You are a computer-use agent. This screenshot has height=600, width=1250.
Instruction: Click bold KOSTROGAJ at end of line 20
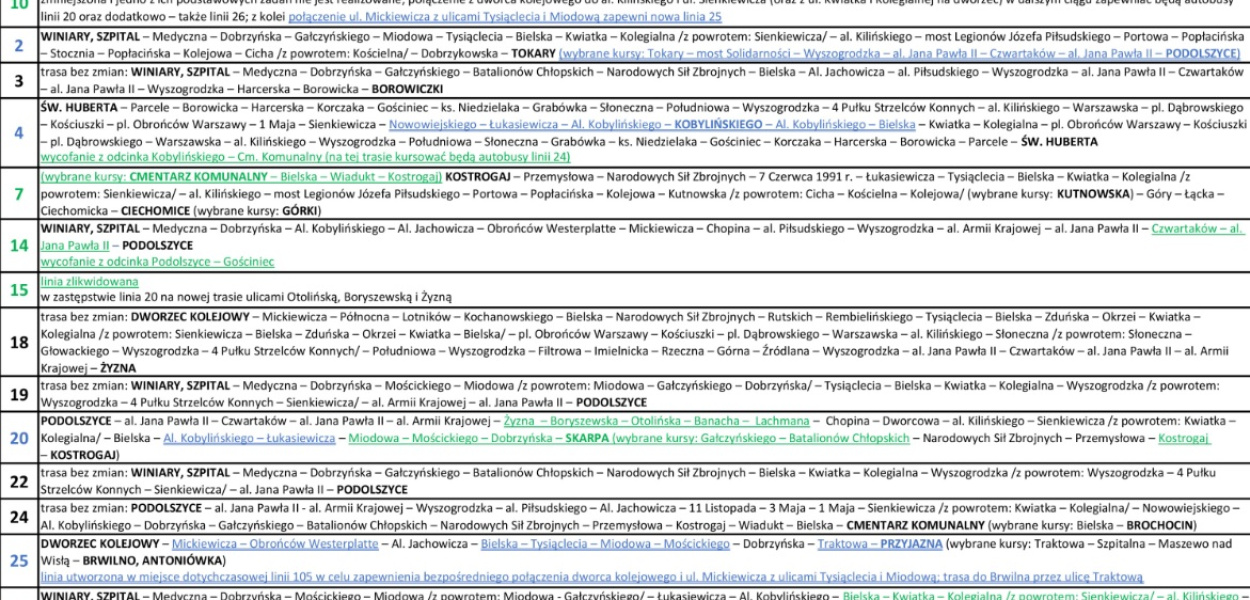point(82,456)
